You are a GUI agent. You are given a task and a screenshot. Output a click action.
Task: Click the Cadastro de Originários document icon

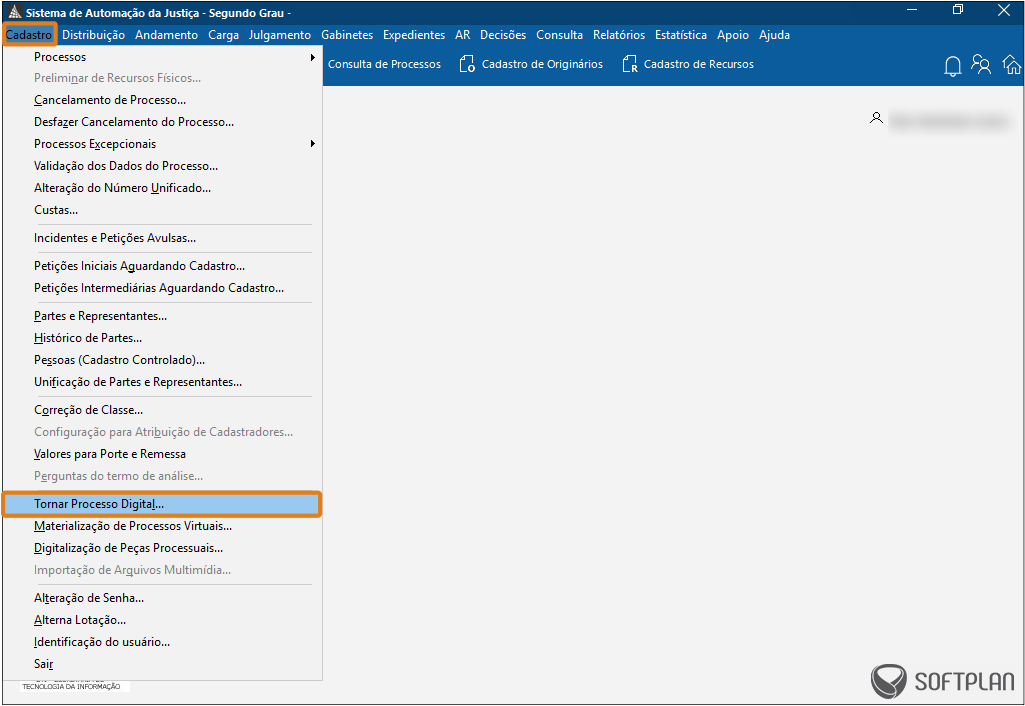click(467, 64)
